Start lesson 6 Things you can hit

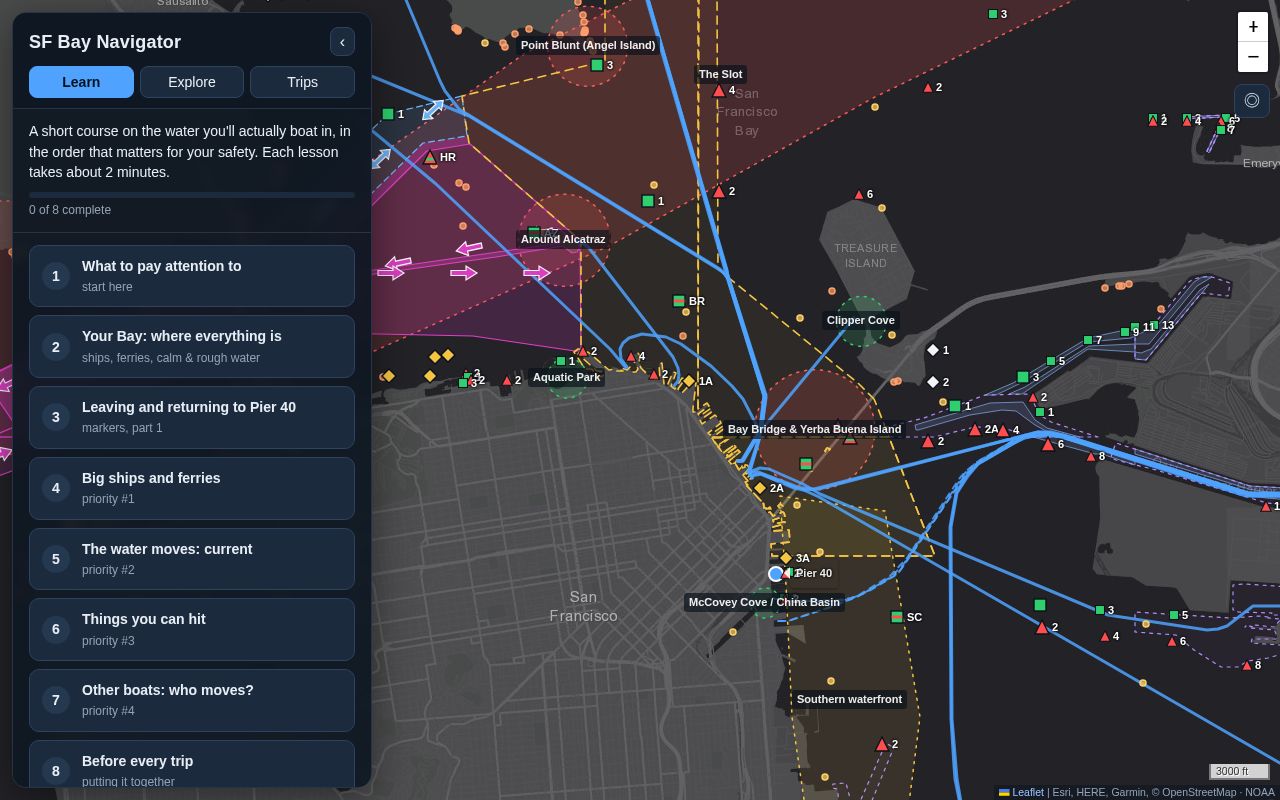click(192, 629)
